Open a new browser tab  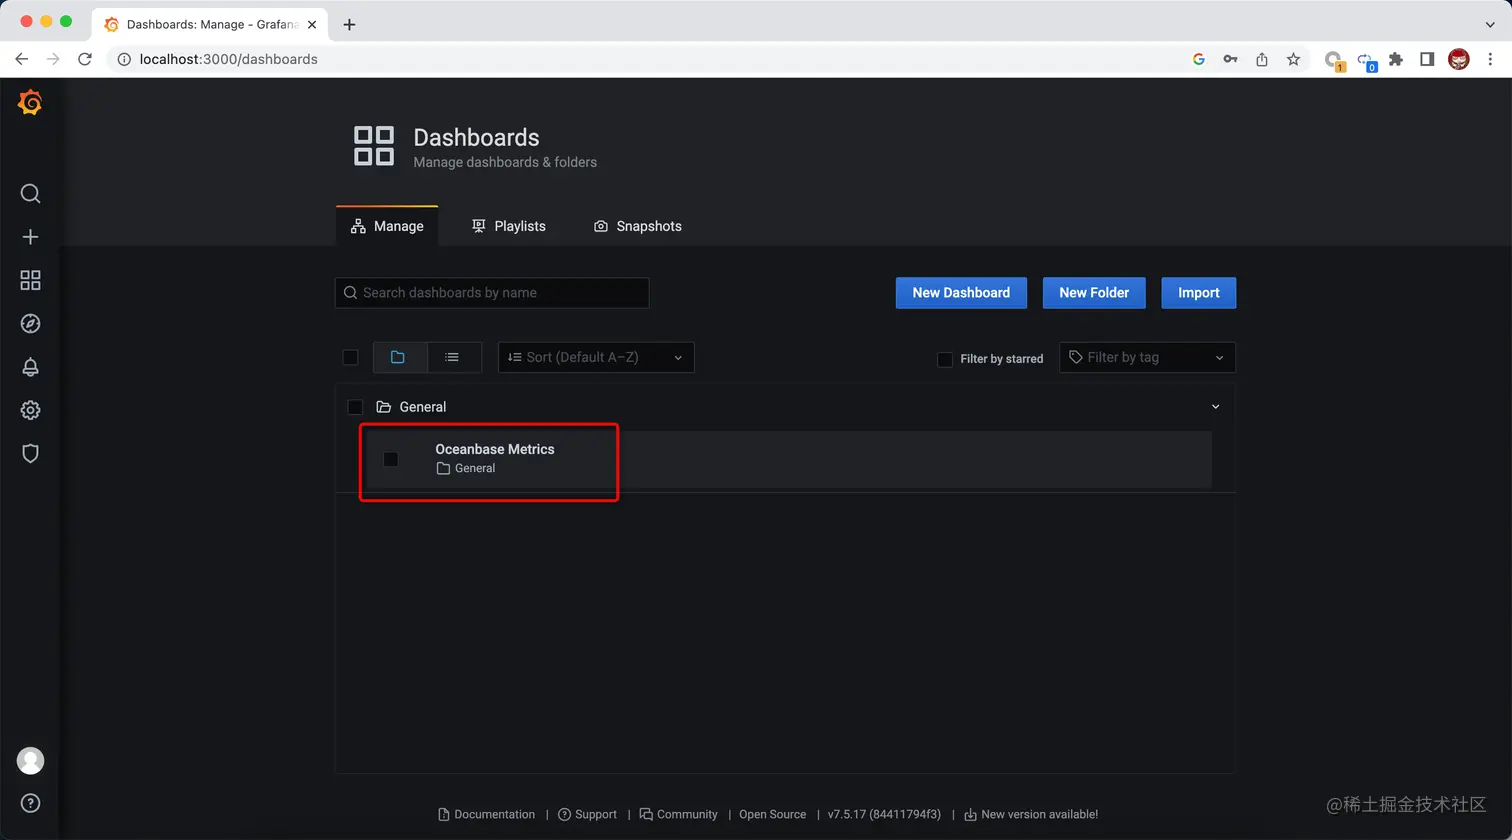[x=349, y=24]
